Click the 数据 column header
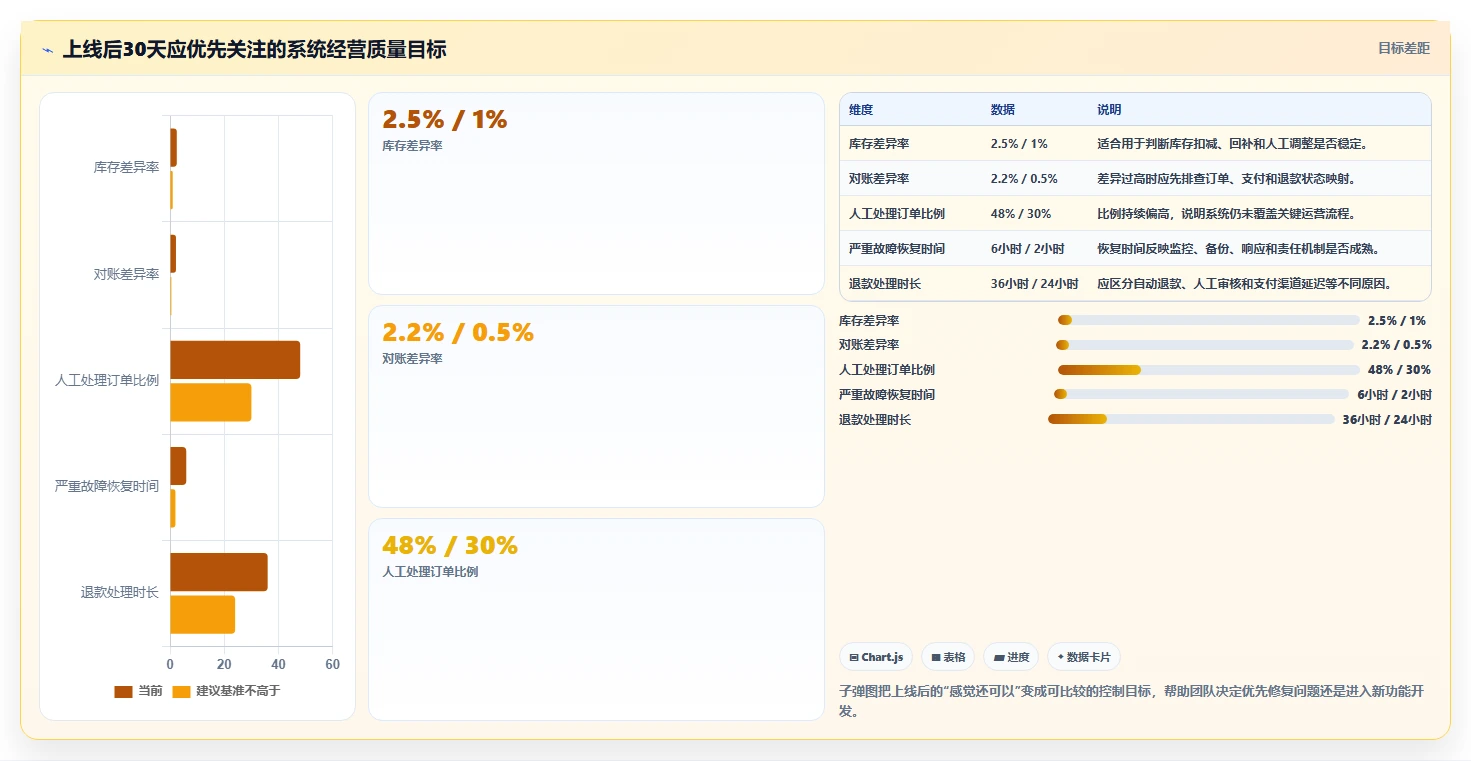 click(x=1003, y=109)
